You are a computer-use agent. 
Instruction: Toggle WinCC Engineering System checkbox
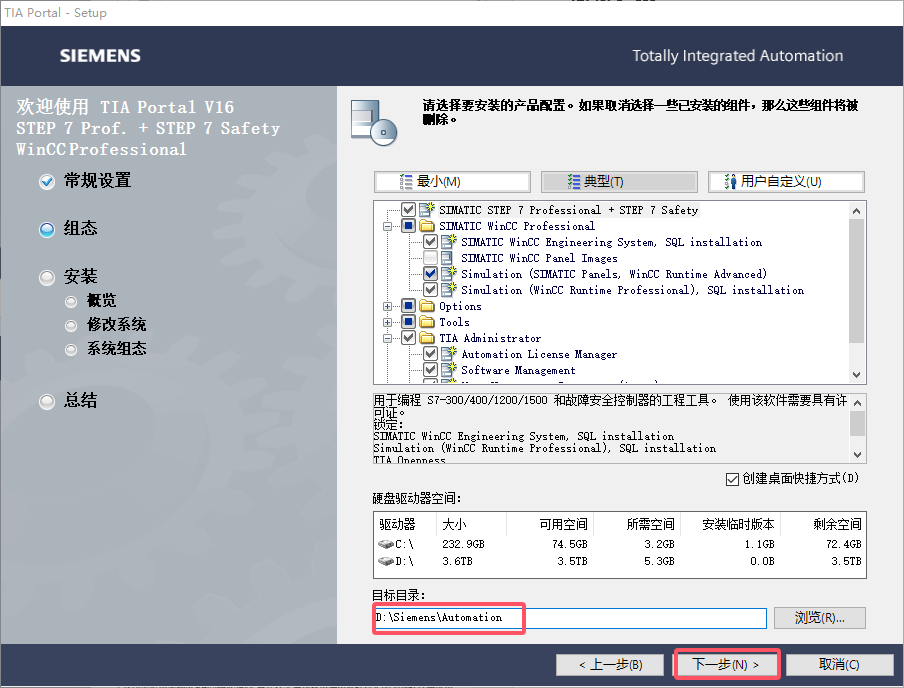tap(430, 242)
